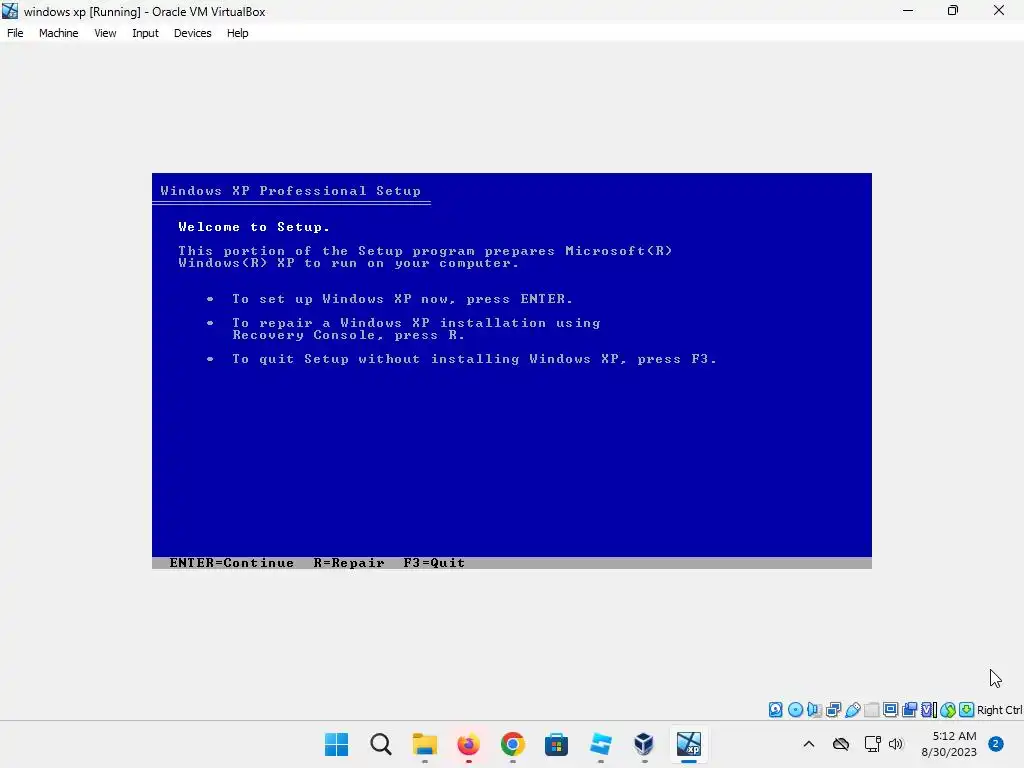
Task: Click 'This portion of the Setup program' text
Action: click(x=425, y=251)
